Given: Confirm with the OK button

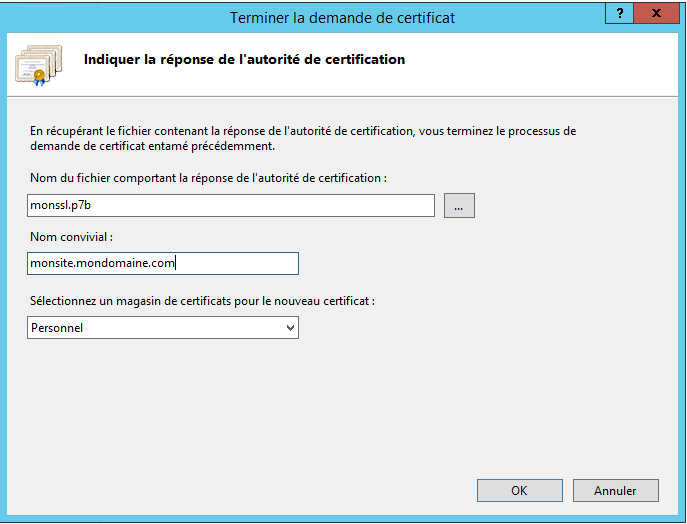Looking at the screenshot, I should (520, 490).
